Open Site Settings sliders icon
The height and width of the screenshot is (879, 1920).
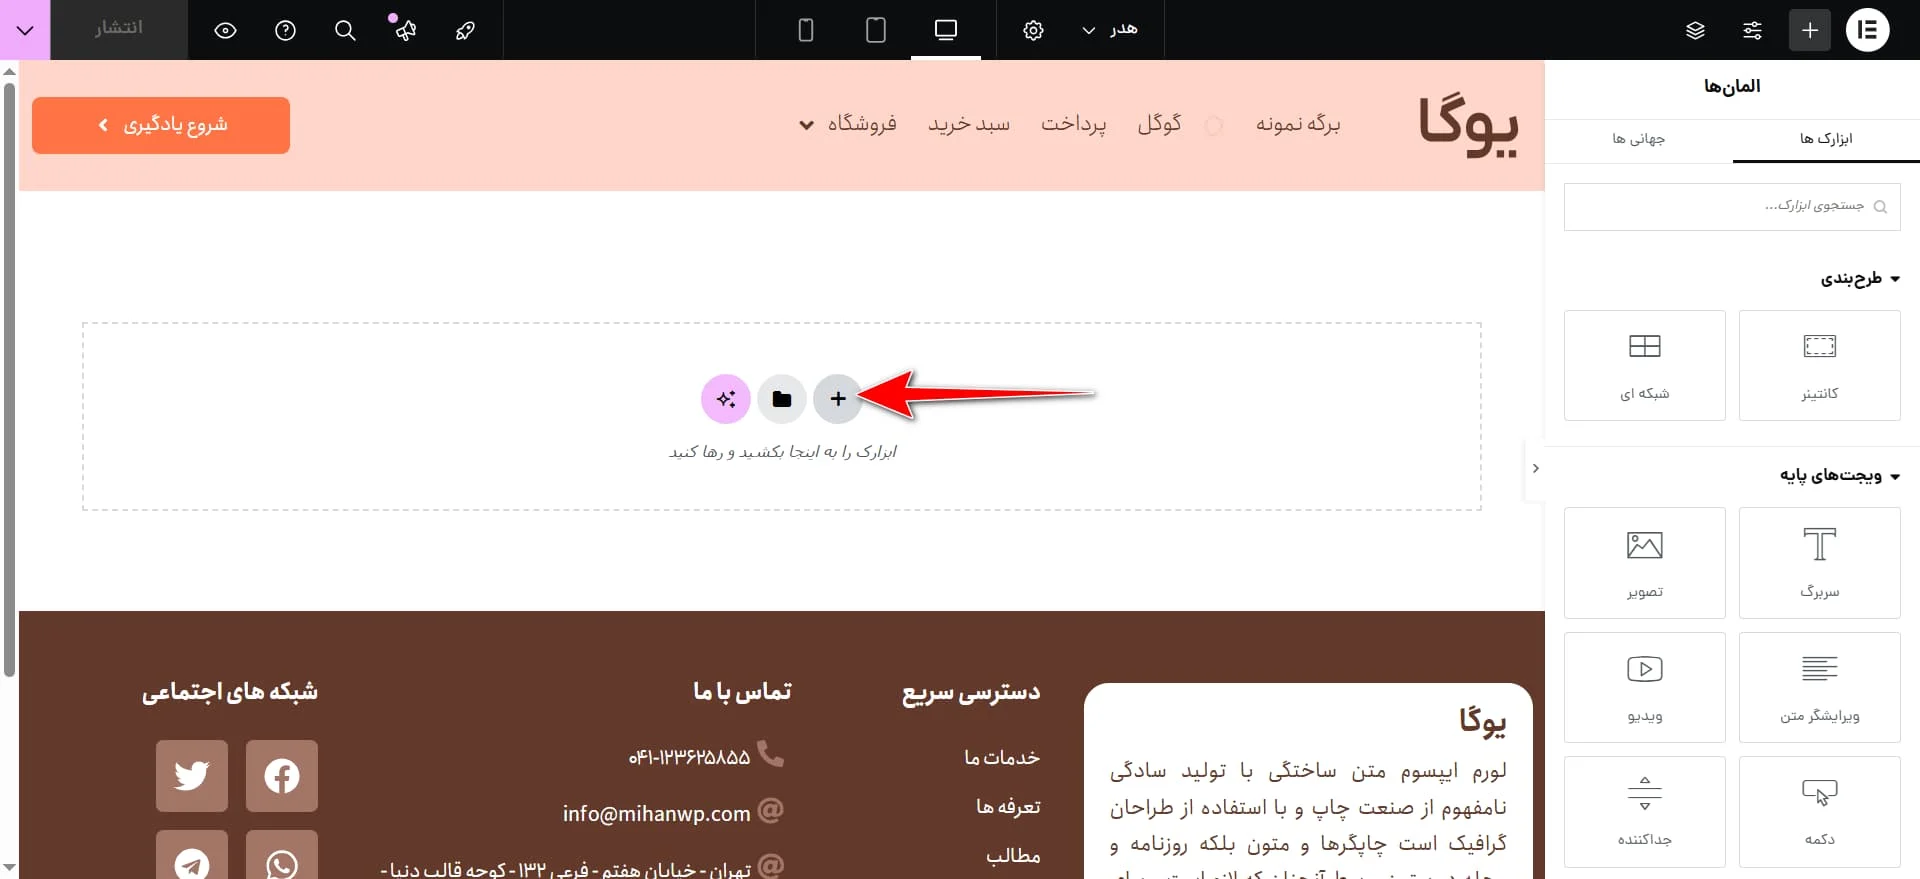click(1752, 30)
